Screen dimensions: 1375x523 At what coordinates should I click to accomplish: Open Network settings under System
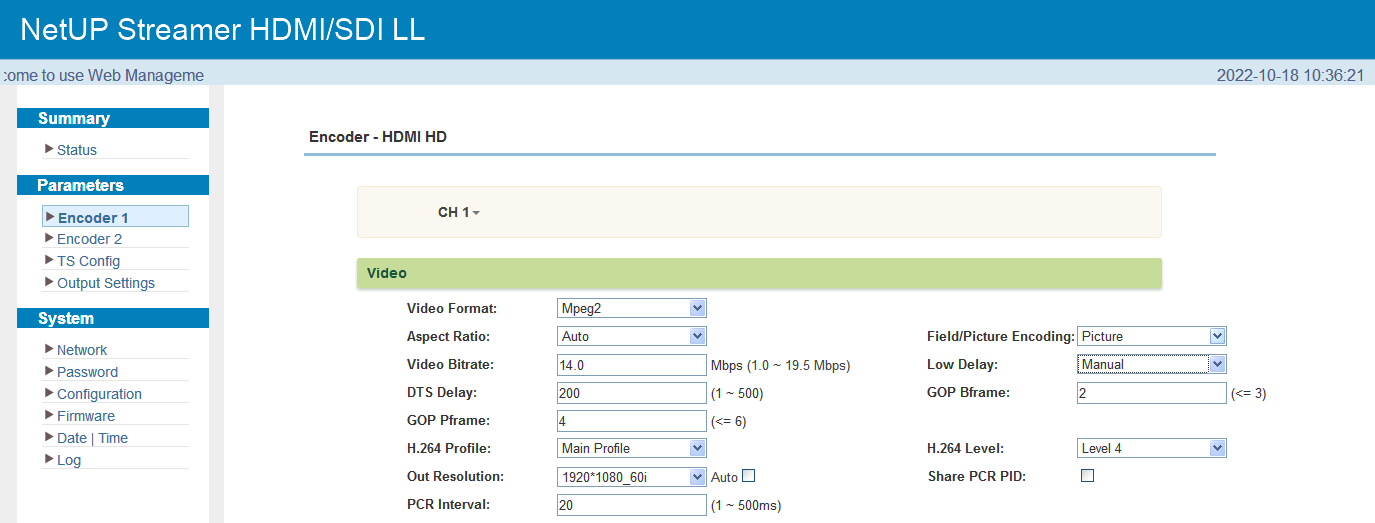click(82, 350)
